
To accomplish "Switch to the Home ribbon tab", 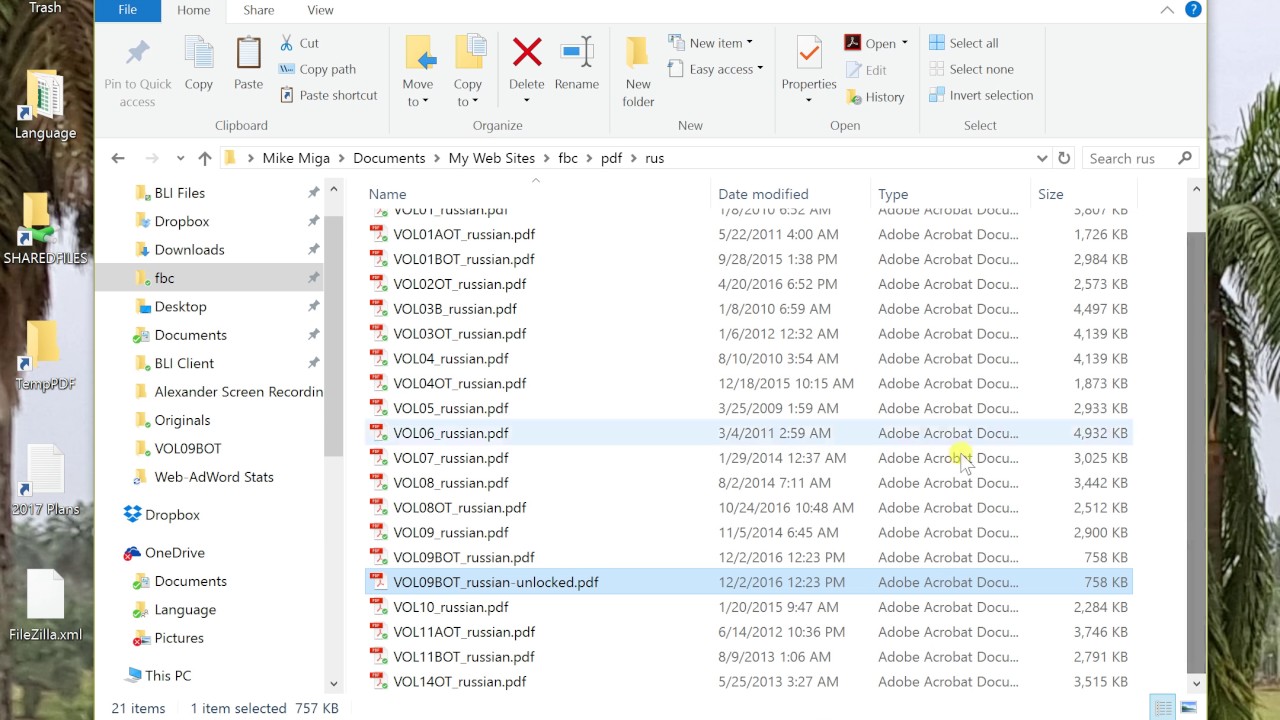I will click(x=193, y=10).
